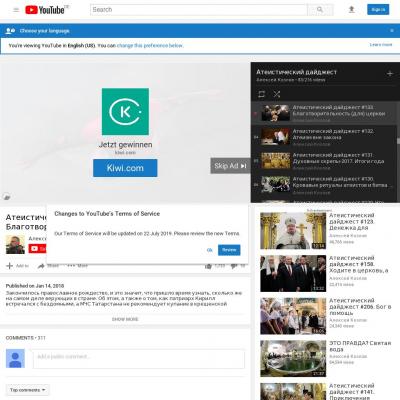Click title дайджест #206. Бог в помощь

tap(360, 307)
